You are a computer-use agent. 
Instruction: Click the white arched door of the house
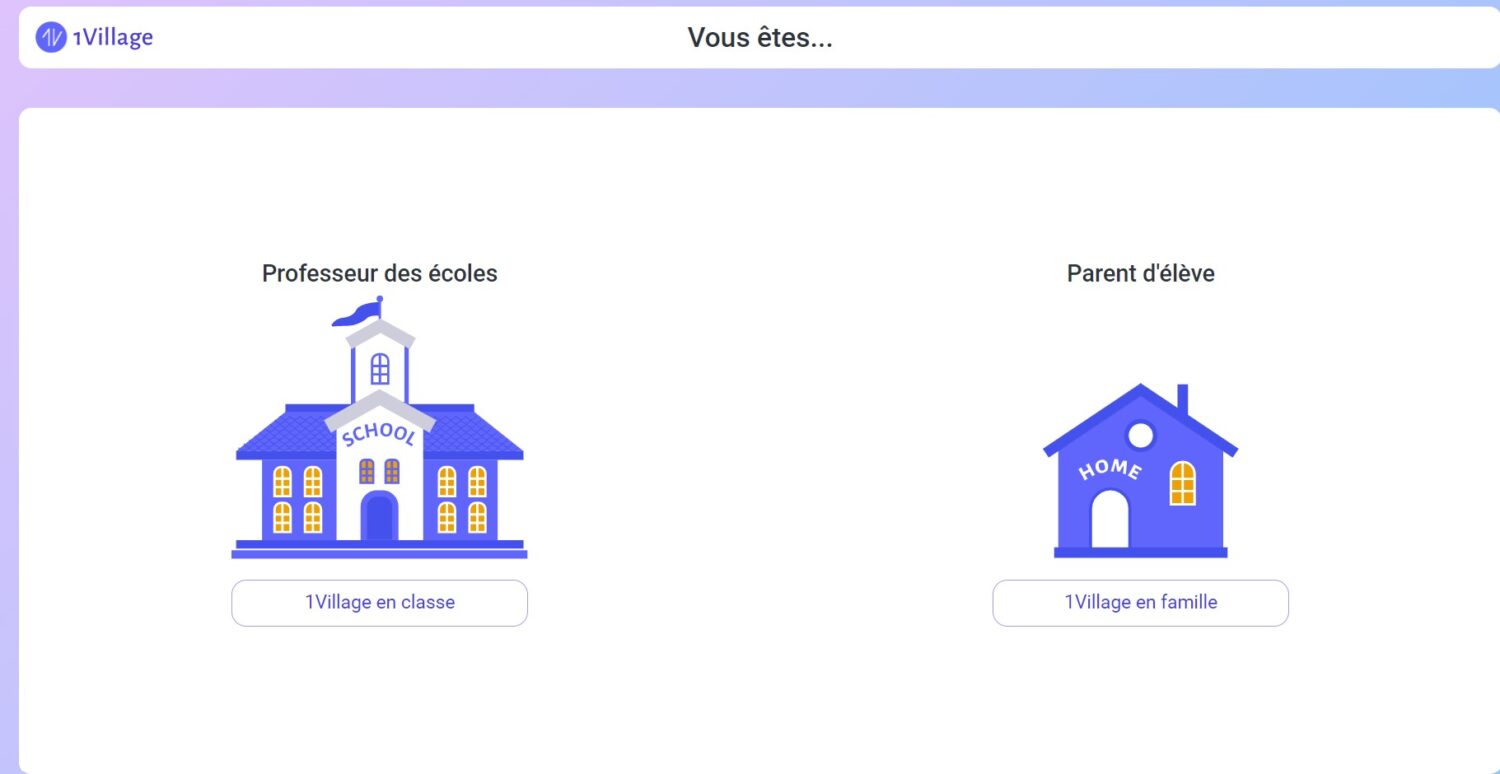point(1110,519)
